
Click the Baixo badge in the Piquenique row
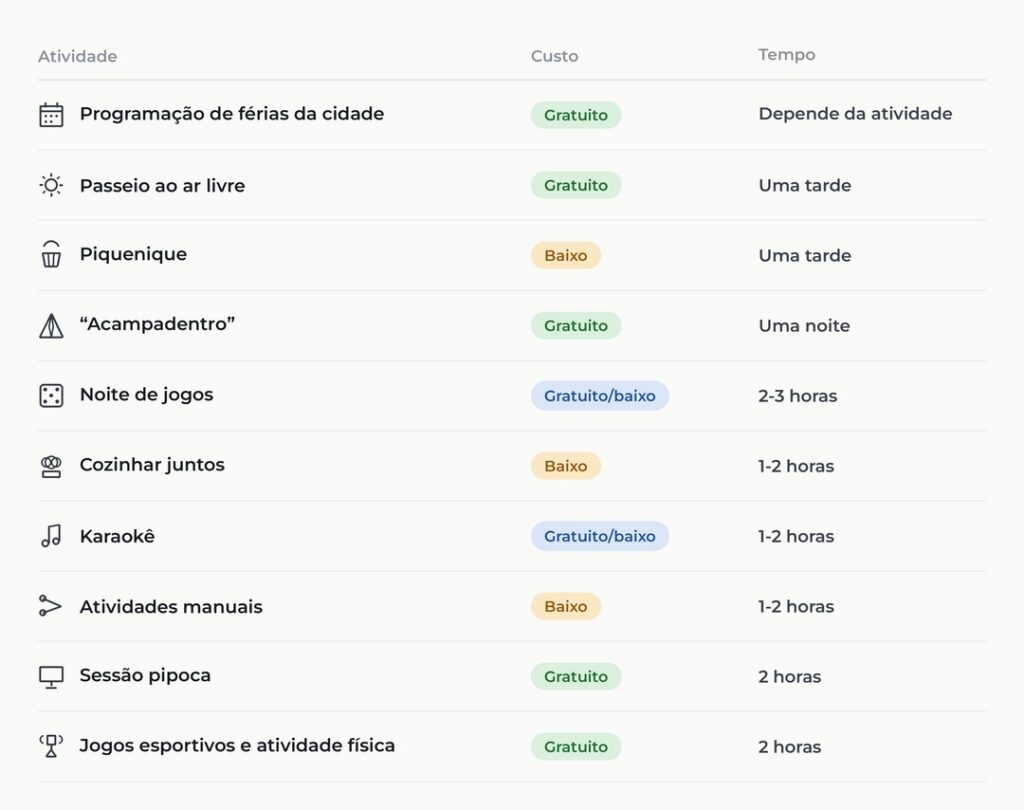(x=566, y=255)
